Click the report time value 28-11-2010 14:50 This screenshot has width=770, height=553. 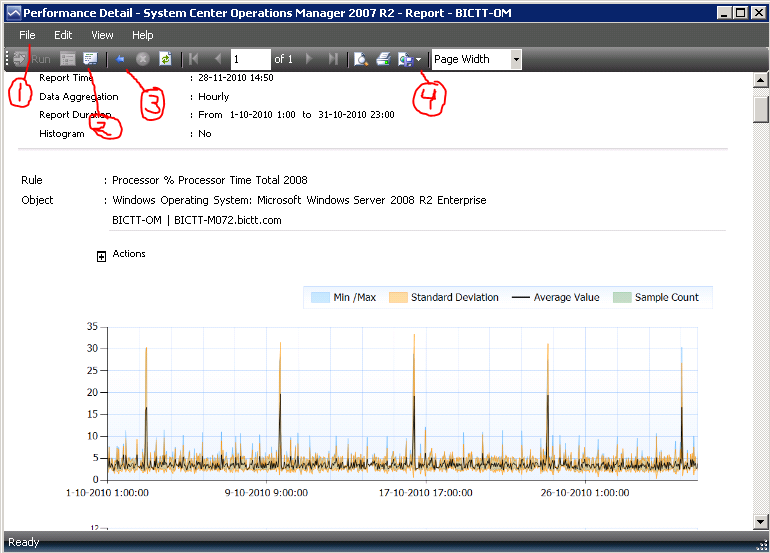(x=236, y=78)
